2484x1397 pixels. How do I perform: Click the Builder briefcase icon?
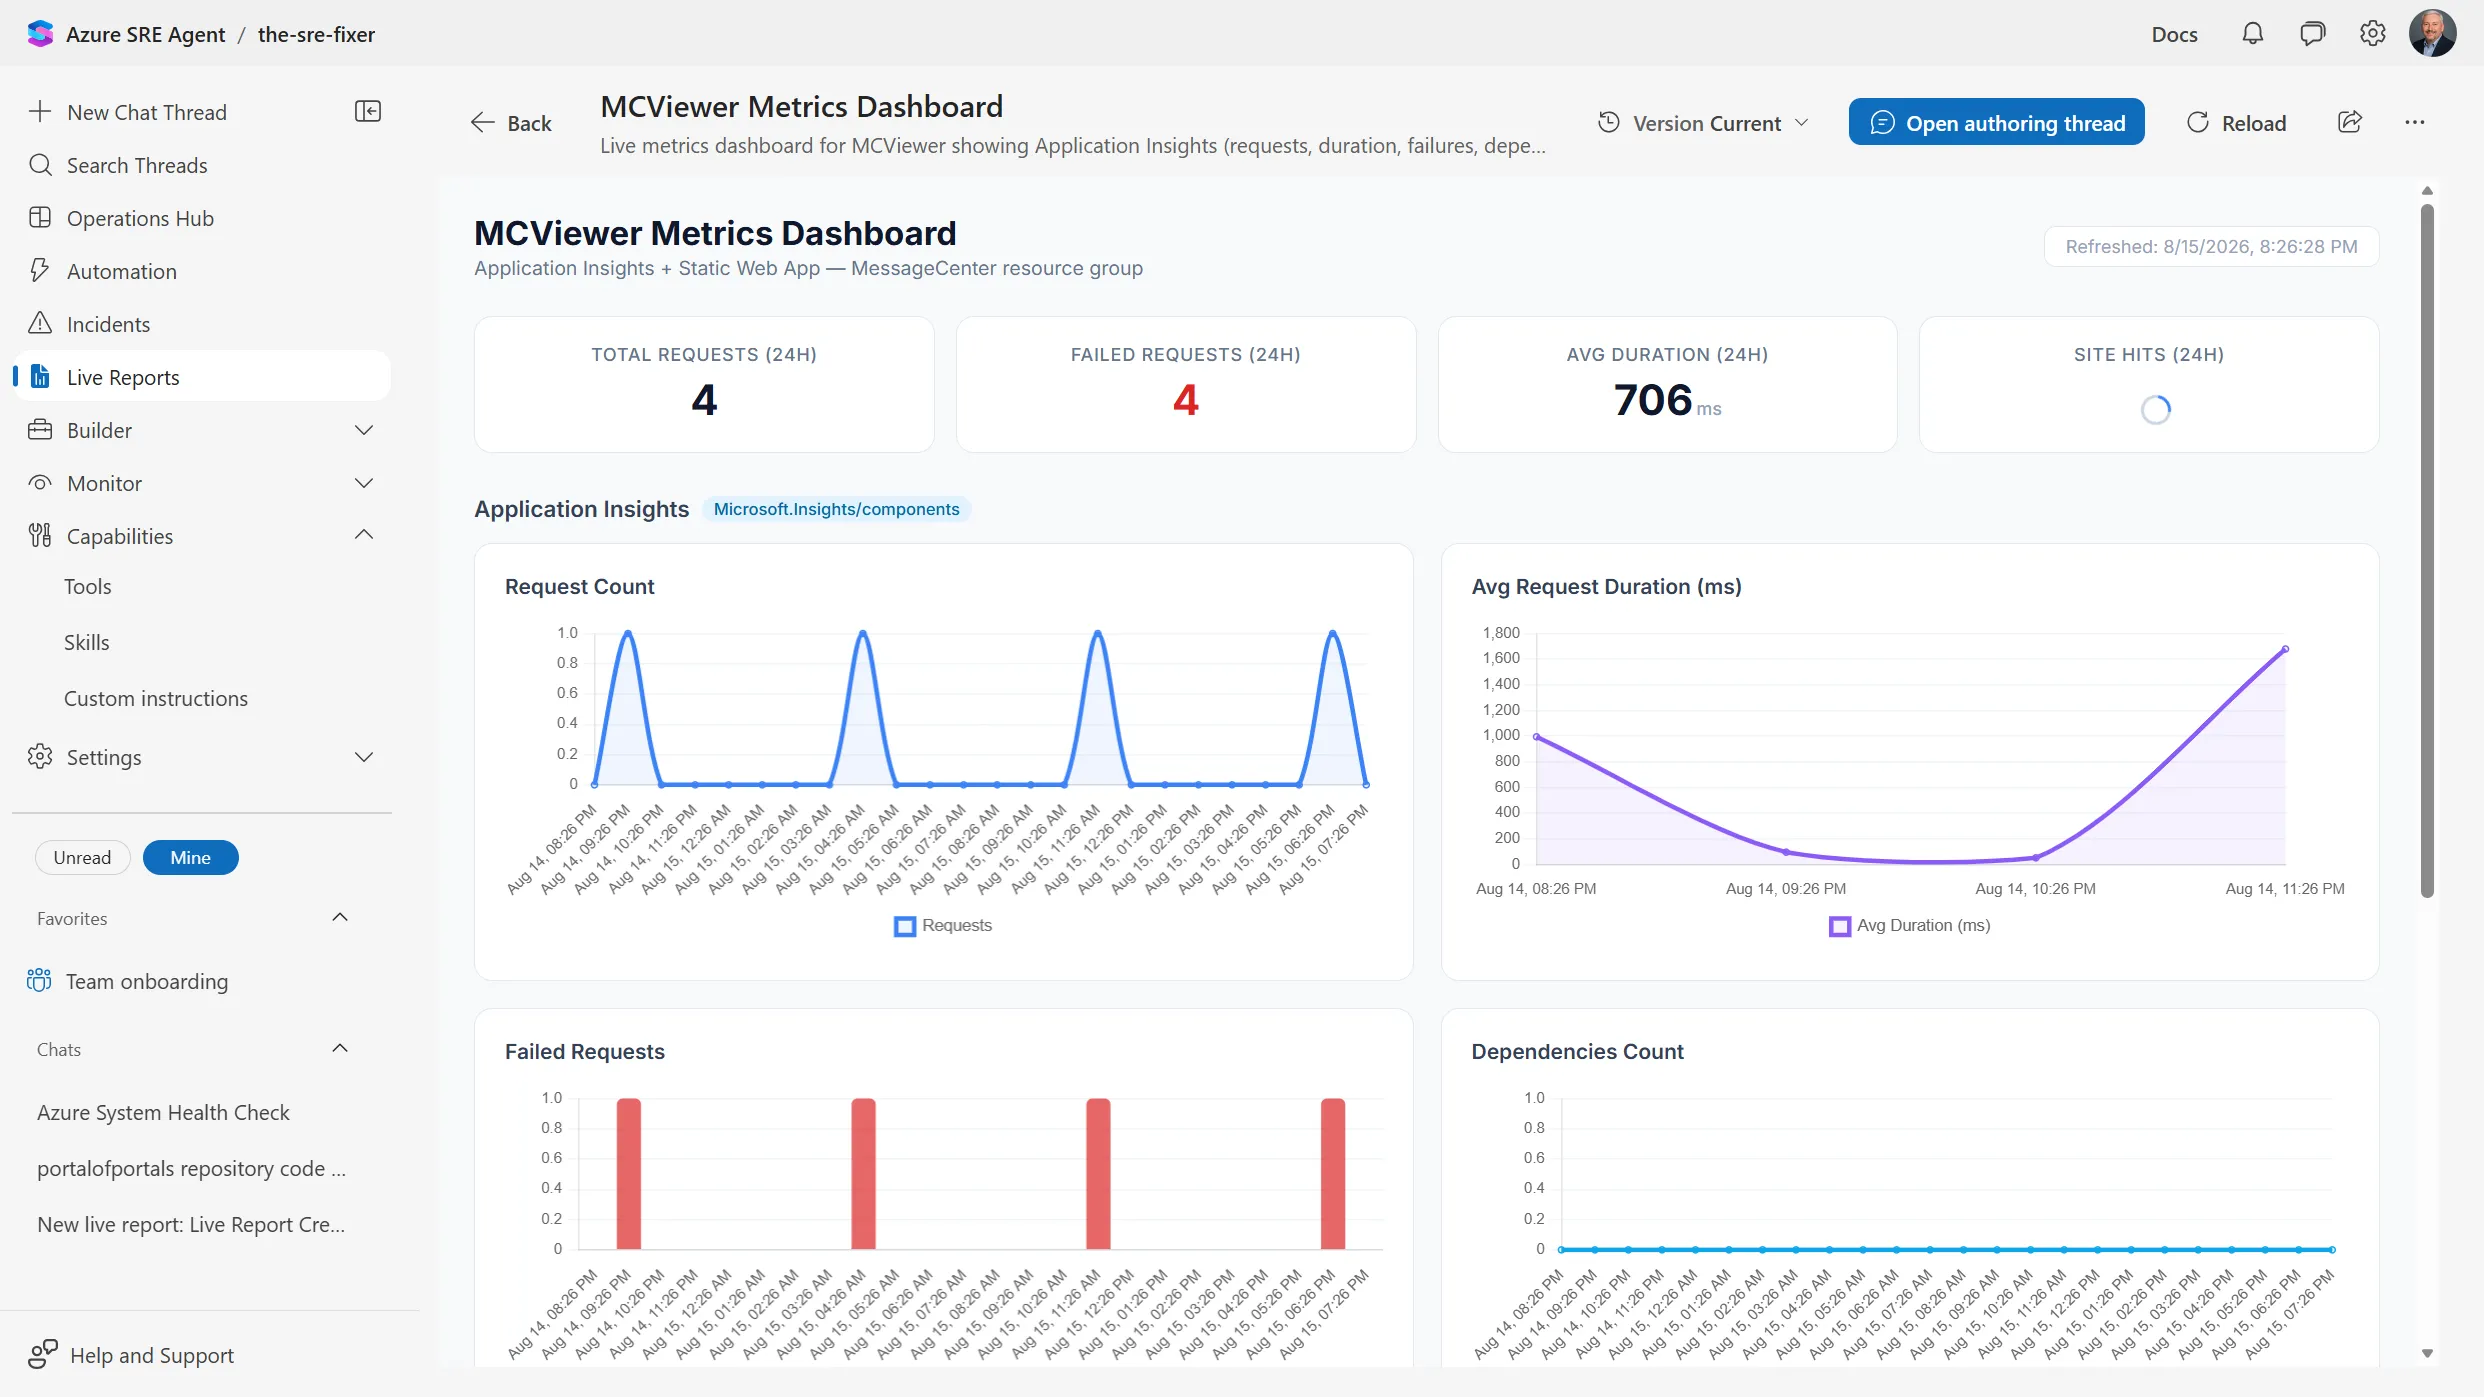tap(40, 429)
